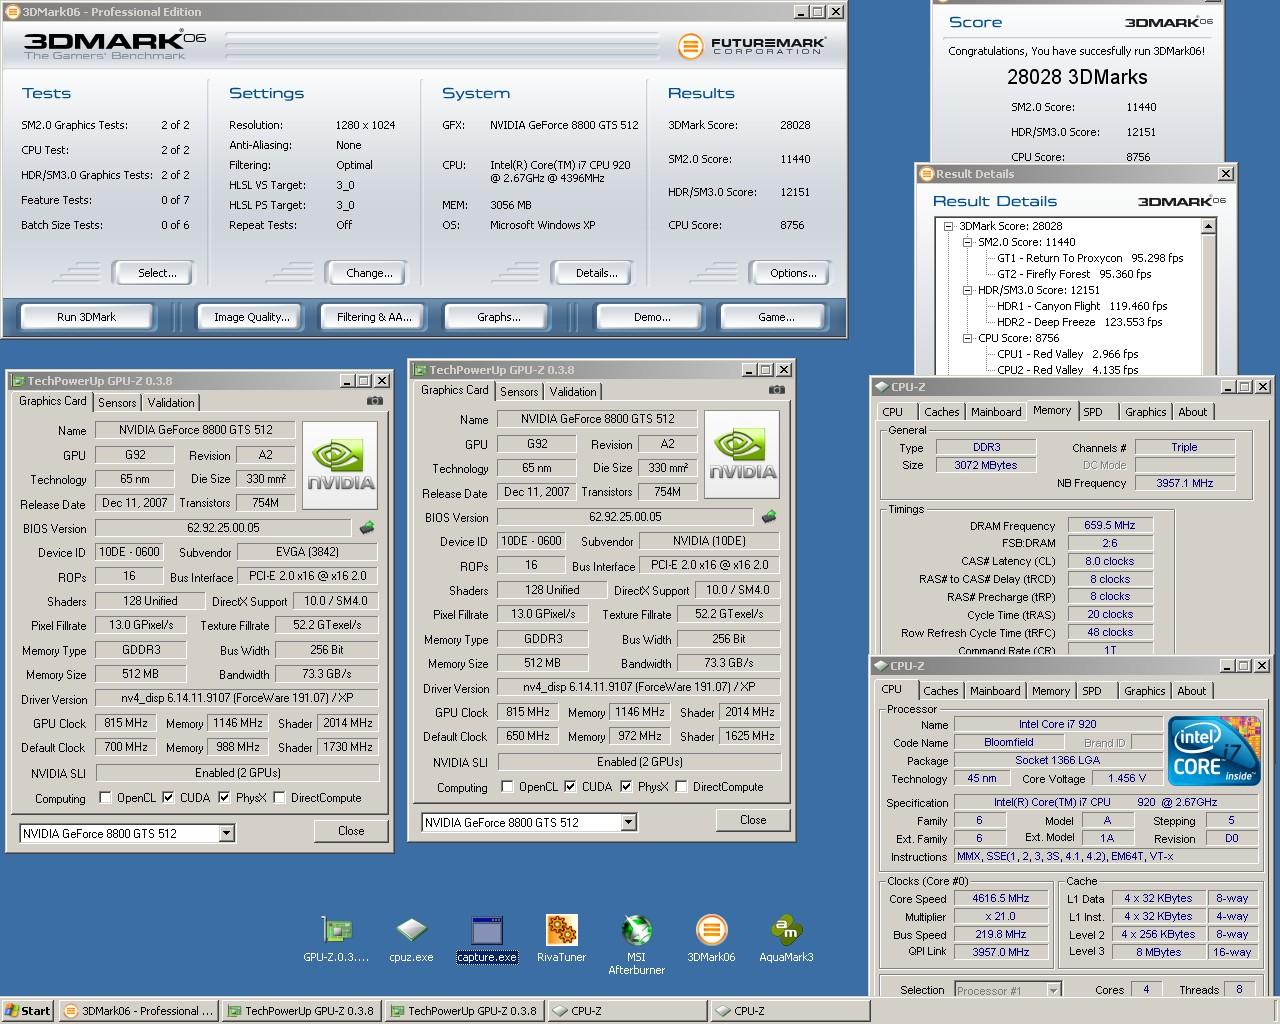Open the GPU selector dropdown in the EVGA GPU-Z window
1280x1024 pixels.
pos(226,833)
